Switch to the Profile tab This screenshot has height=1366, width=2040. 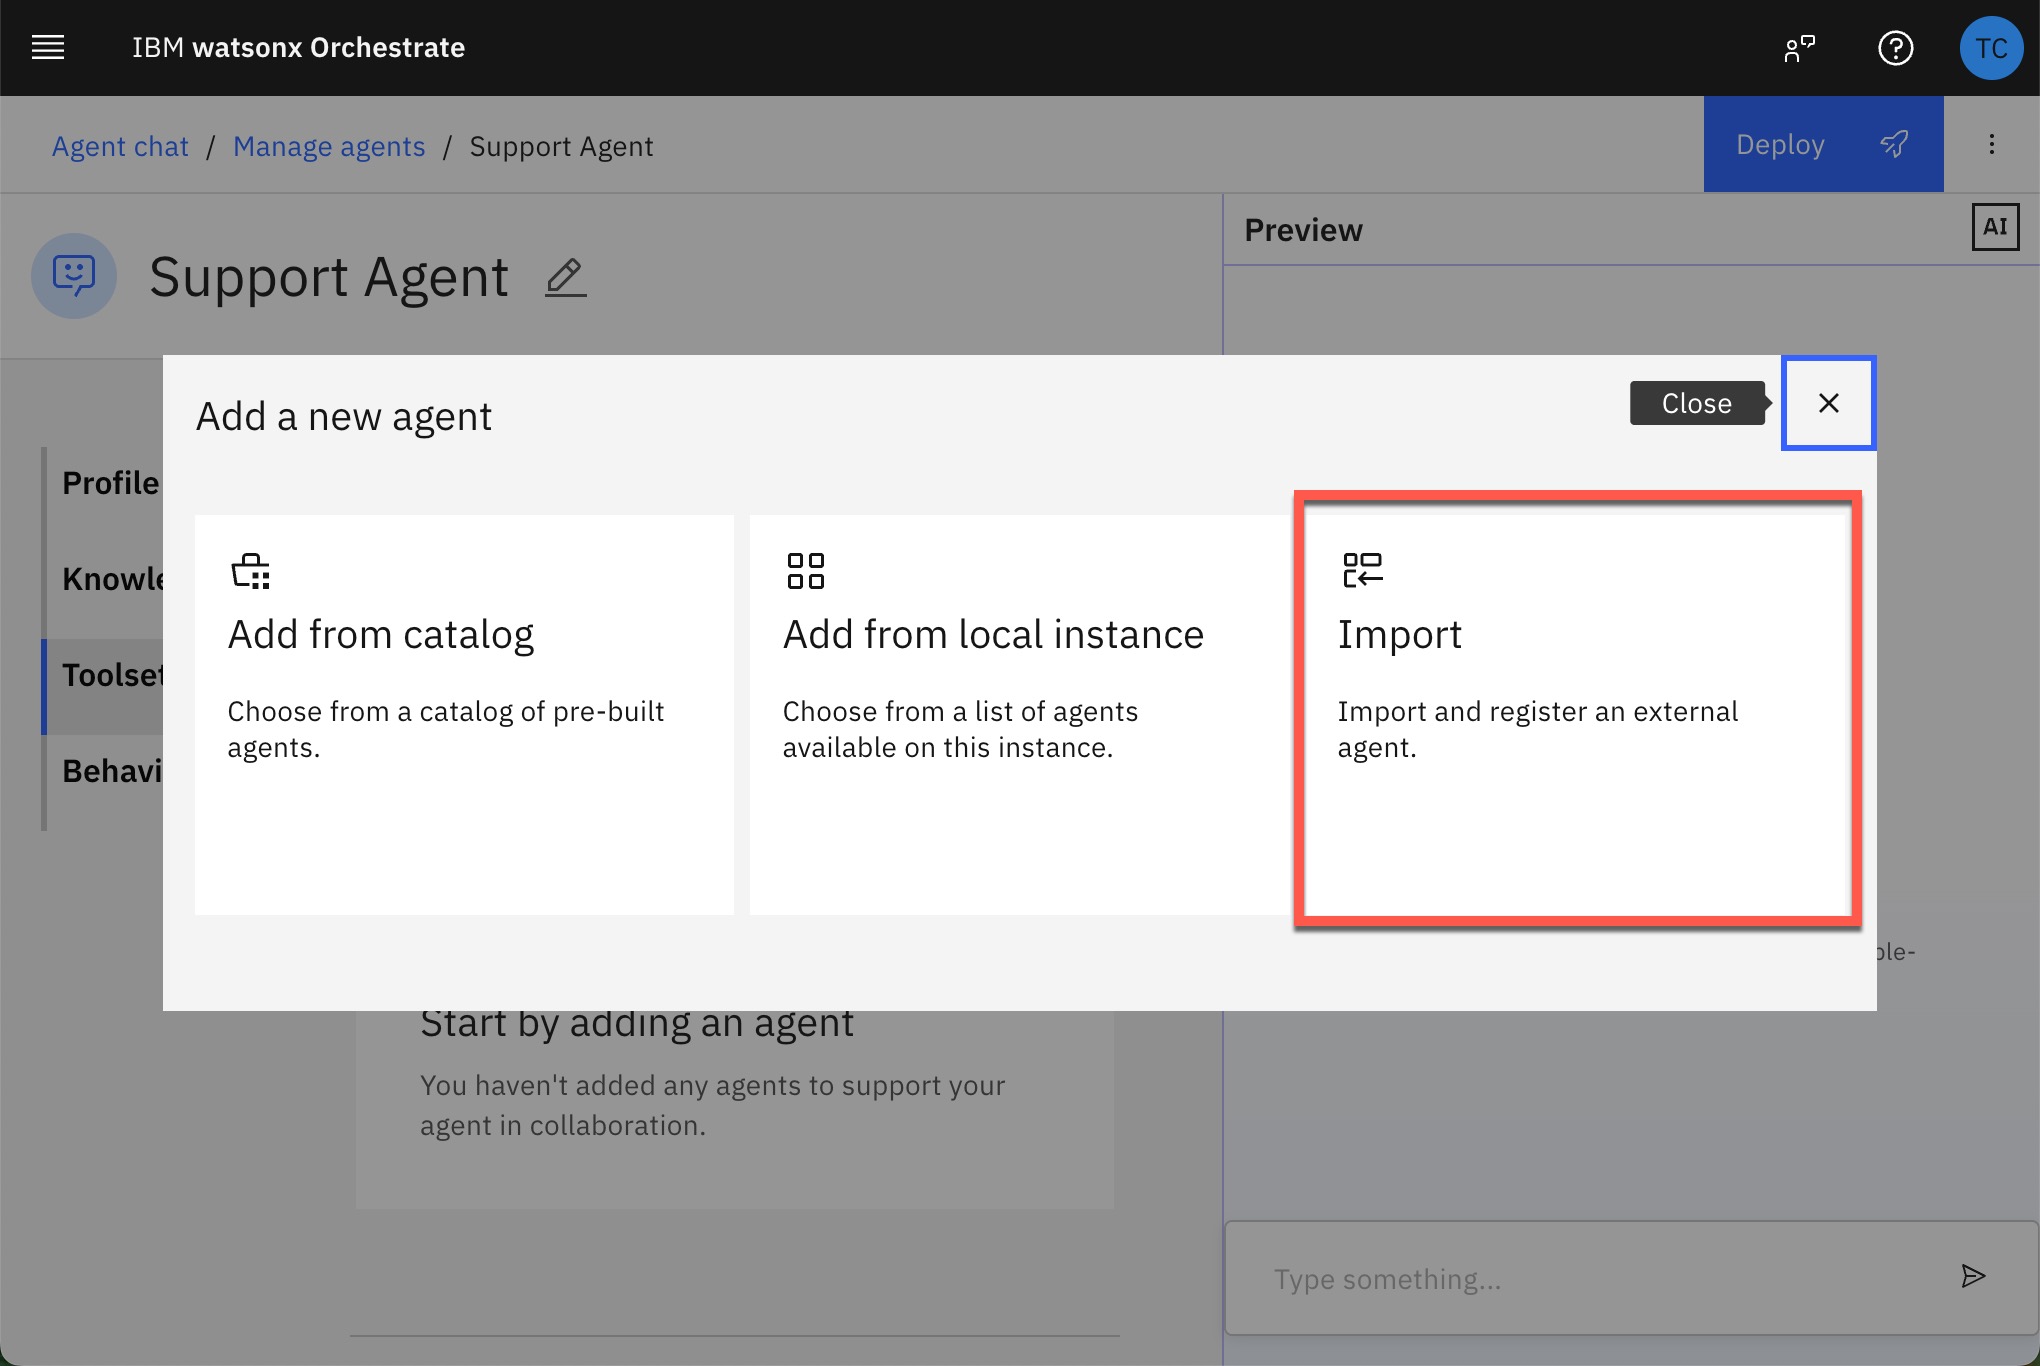[110, 483]
